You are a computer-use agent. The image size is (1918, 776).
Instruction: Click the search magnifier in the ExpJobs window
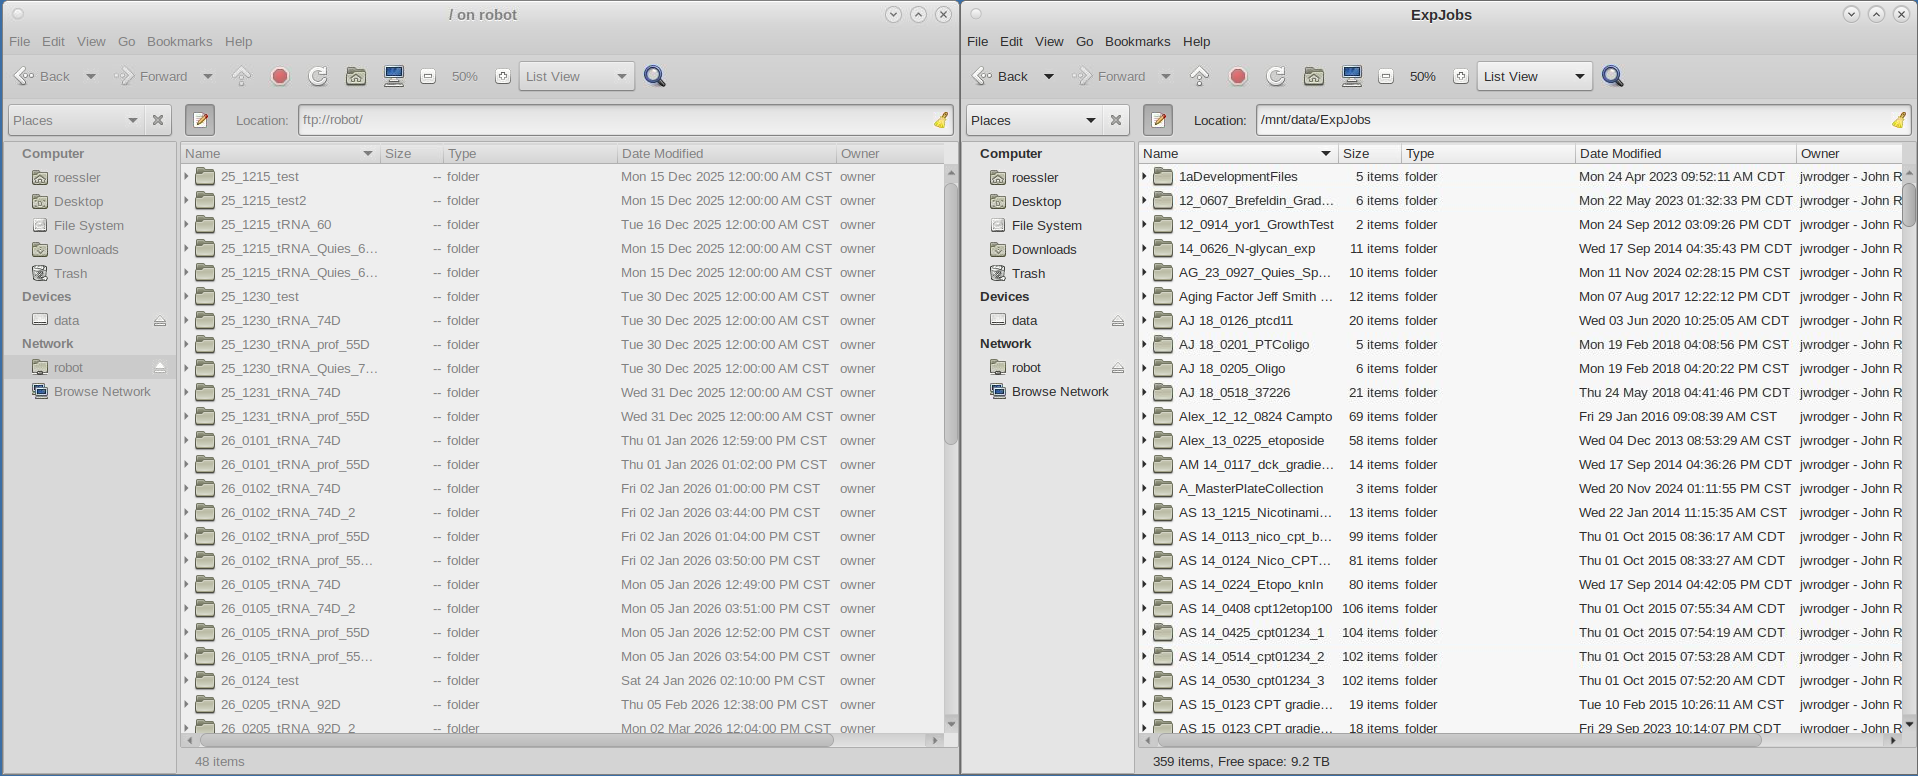point(1612,76)
